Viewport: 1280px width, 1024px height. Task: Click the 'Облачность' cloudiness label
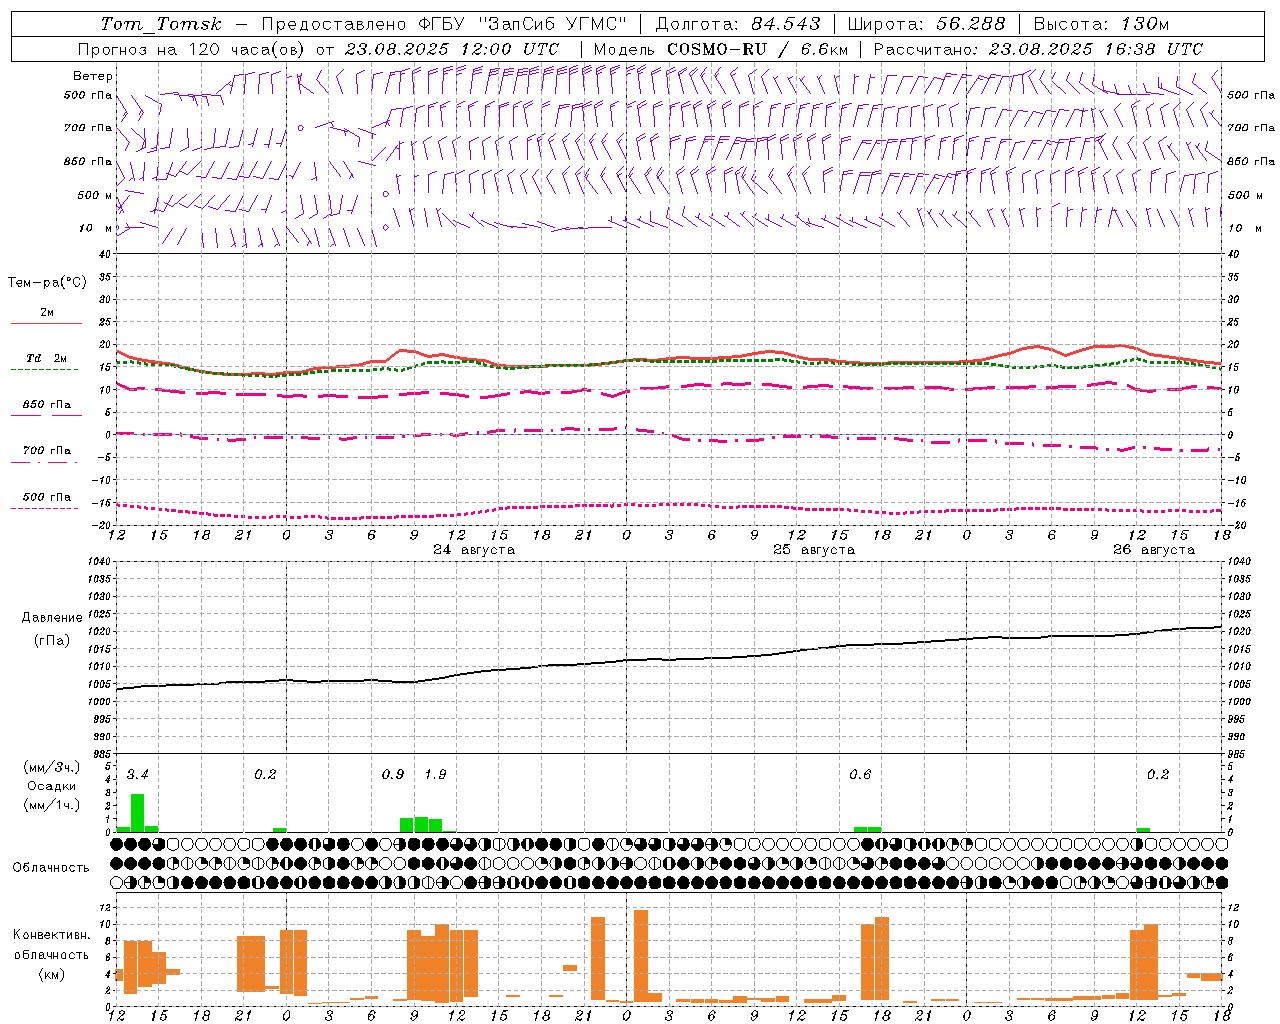(x=51, y=867)
